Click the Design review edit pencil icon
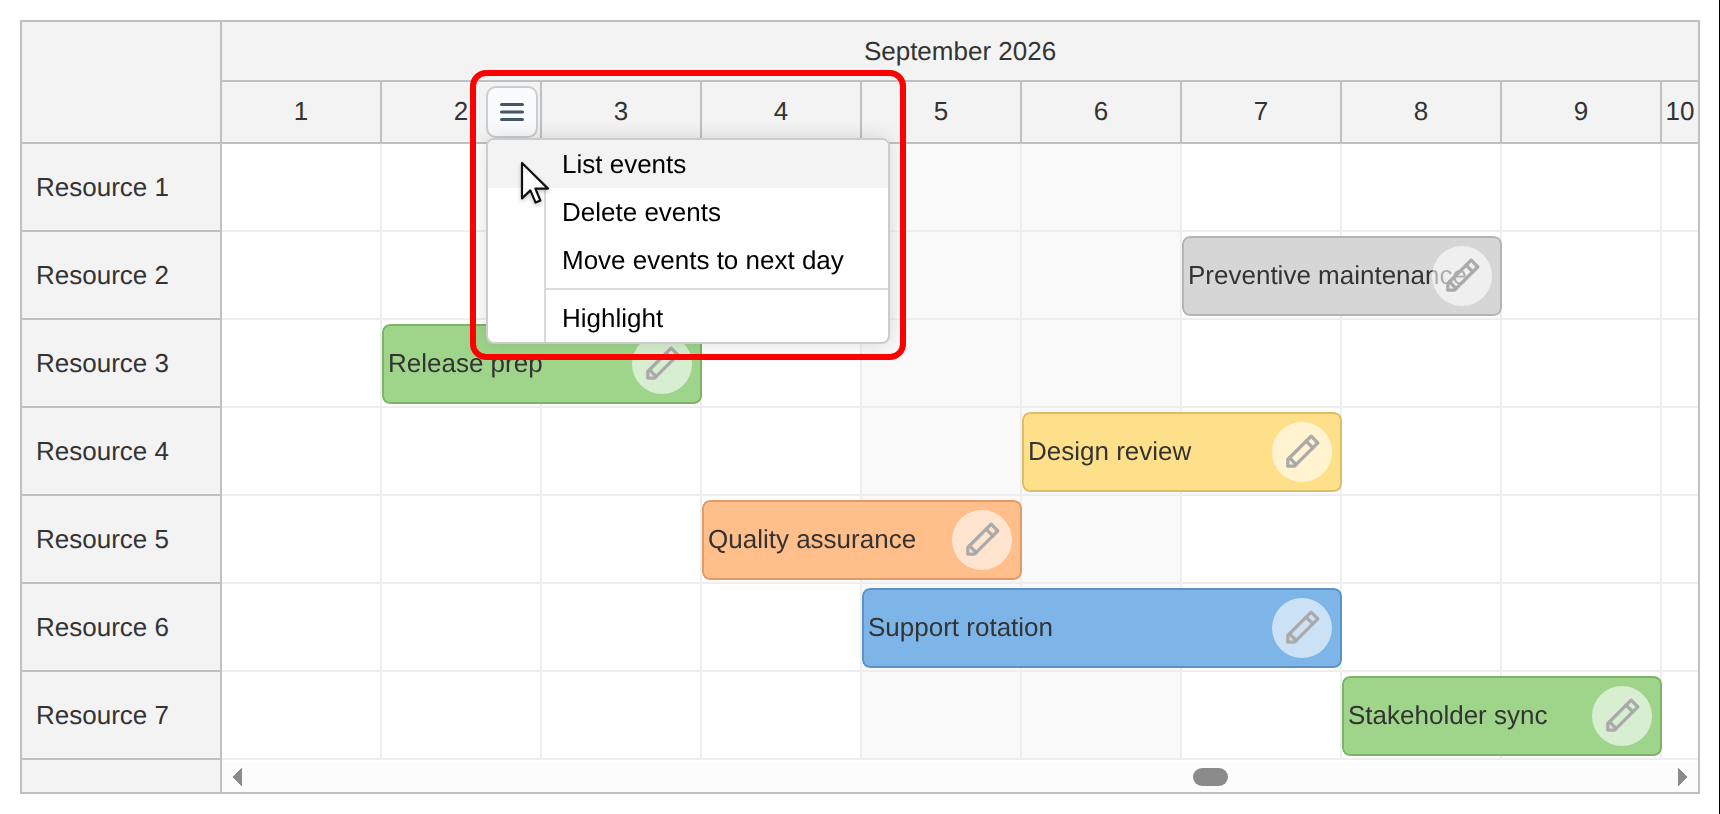 (x=1302, y=452)
